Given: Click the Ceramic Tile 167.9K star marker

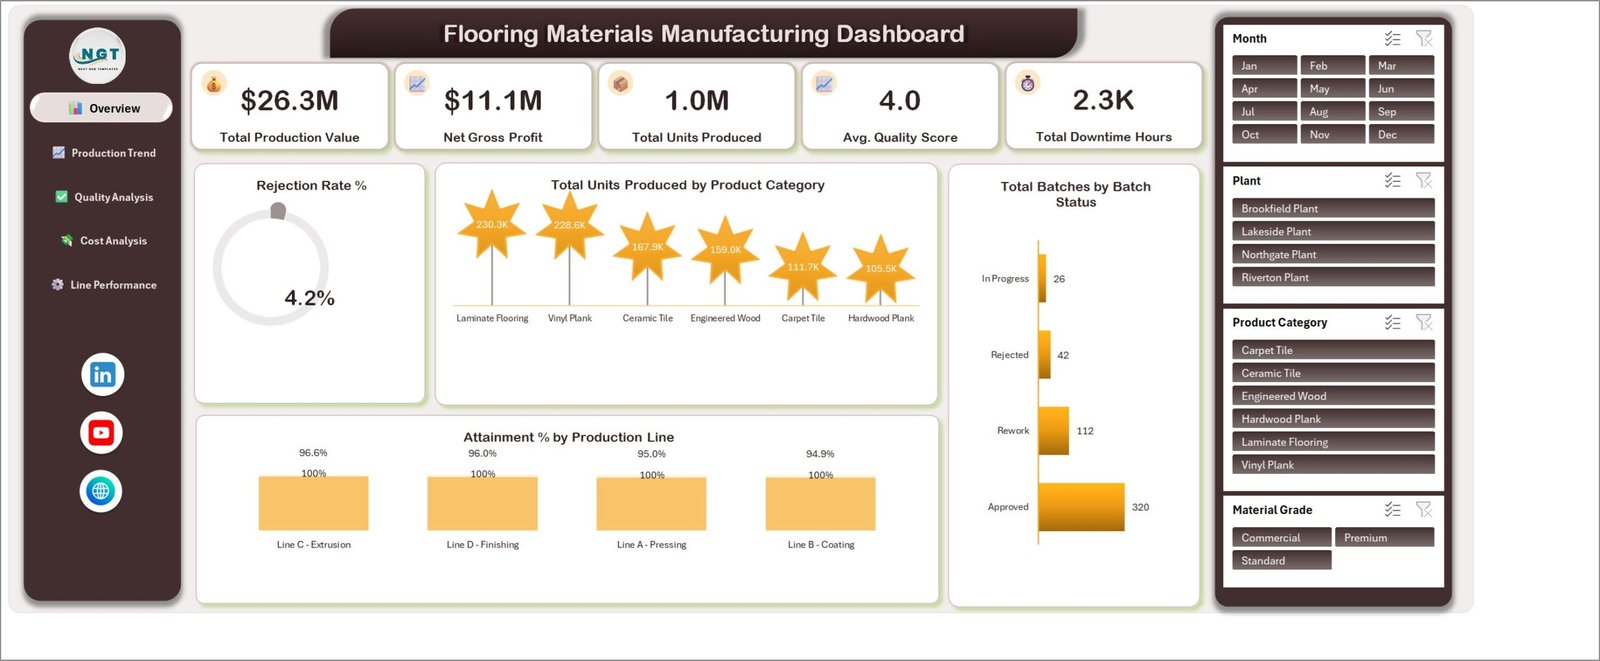Looking at the screenshot, I should click(647, 247).
